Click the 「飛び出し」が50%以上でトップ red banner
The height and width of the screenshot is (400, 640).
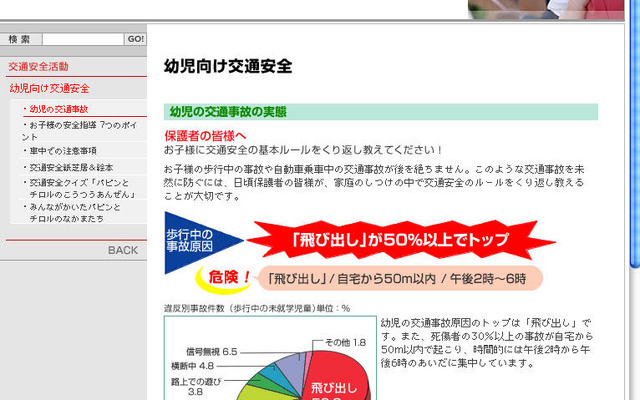[x=400, y=240]
